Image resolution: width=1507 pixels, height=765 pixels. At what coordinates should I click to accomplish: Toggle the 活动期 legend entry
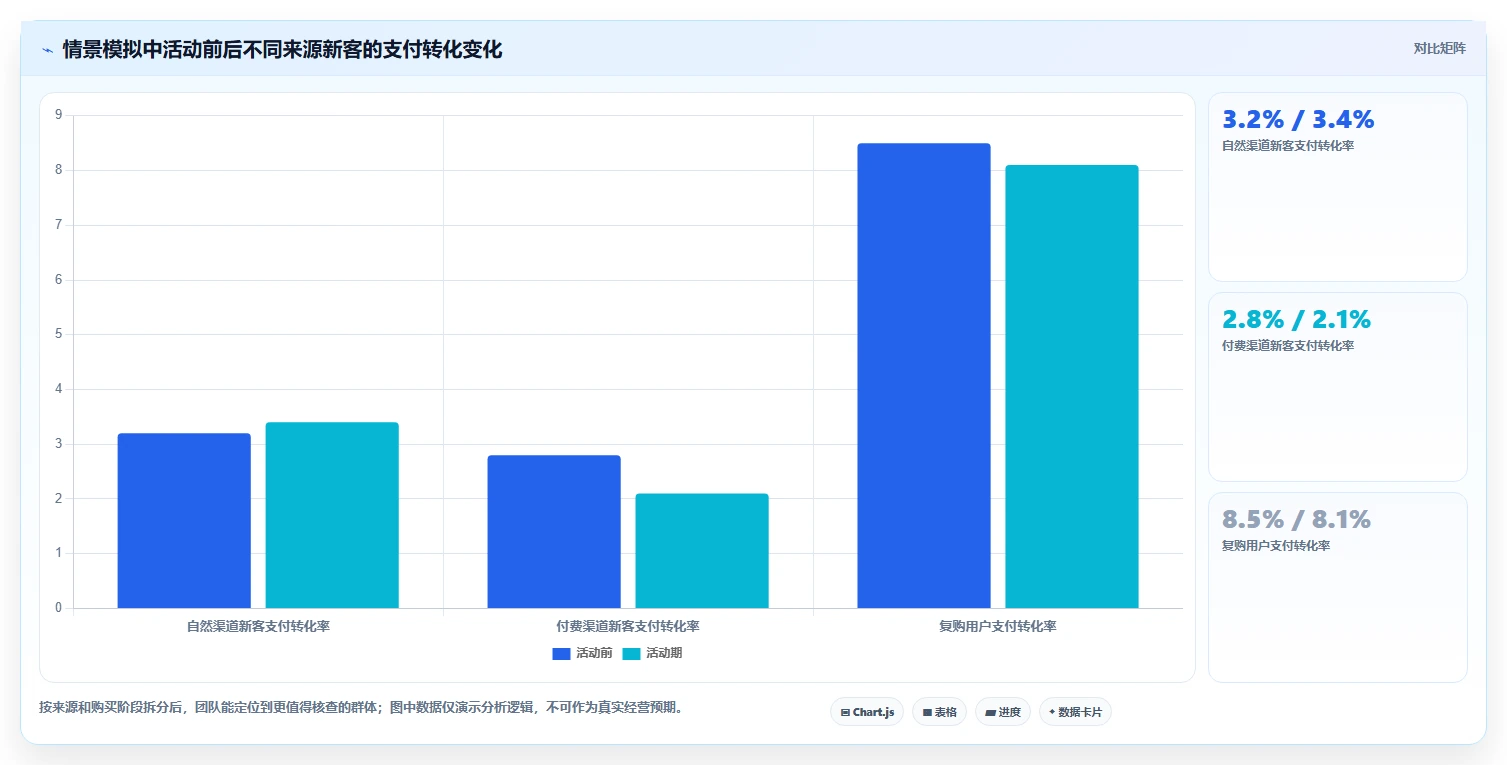tap(652, 653)
